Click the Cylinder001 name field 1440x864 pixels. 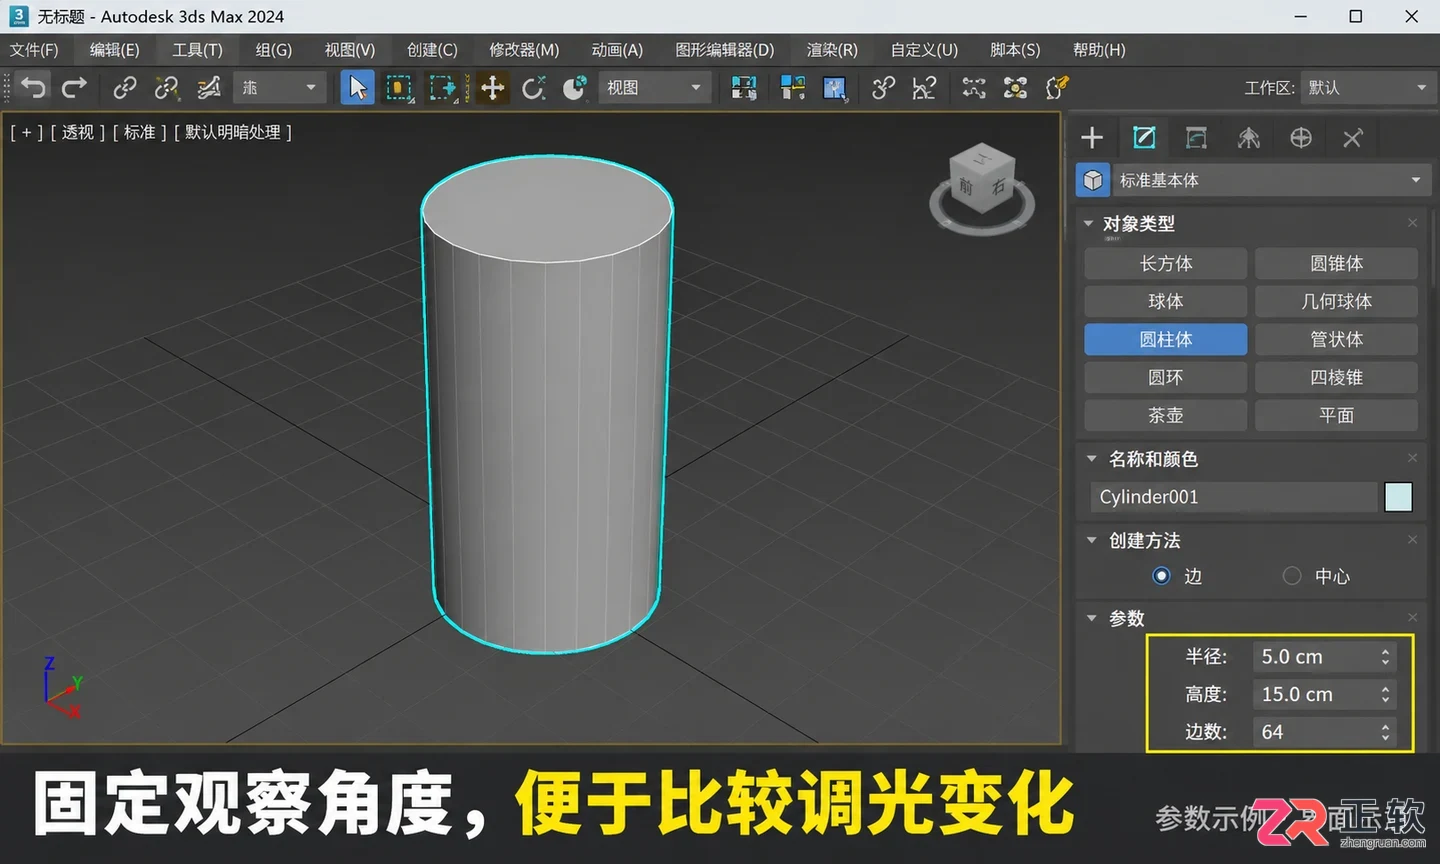[1234, 497]
